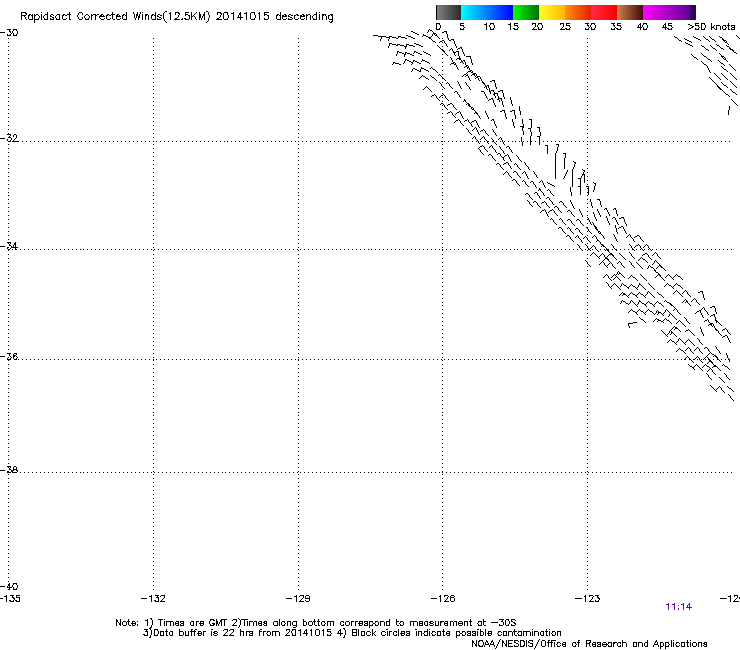Click the -126 longitude axis label

(443, 599)
